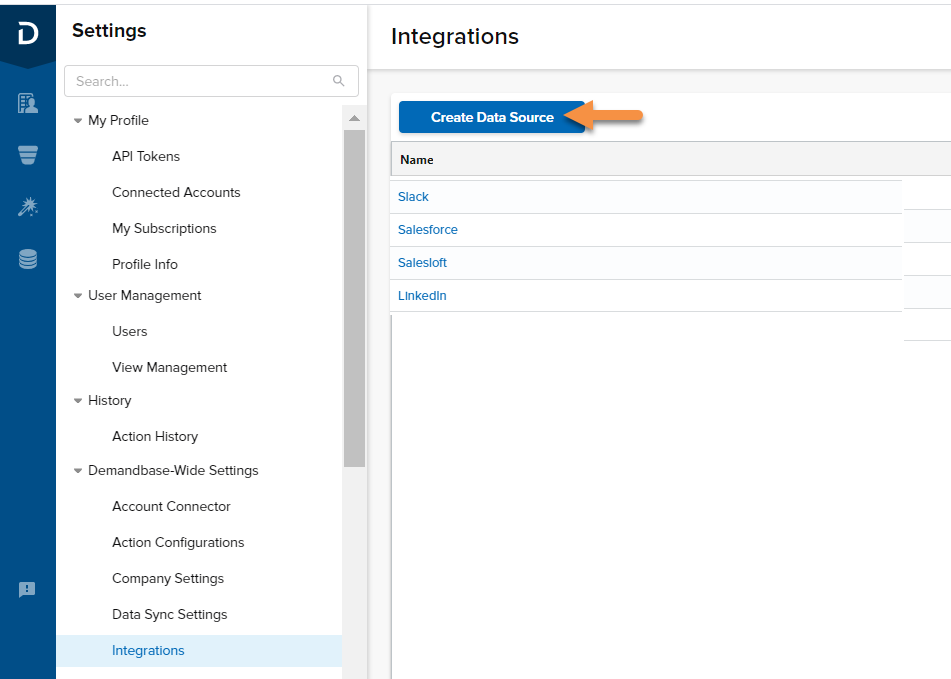Click the settings panel scrollbar thumb
Image resolution: width=951 pixels, height=679 pixels.
(354, 298)
